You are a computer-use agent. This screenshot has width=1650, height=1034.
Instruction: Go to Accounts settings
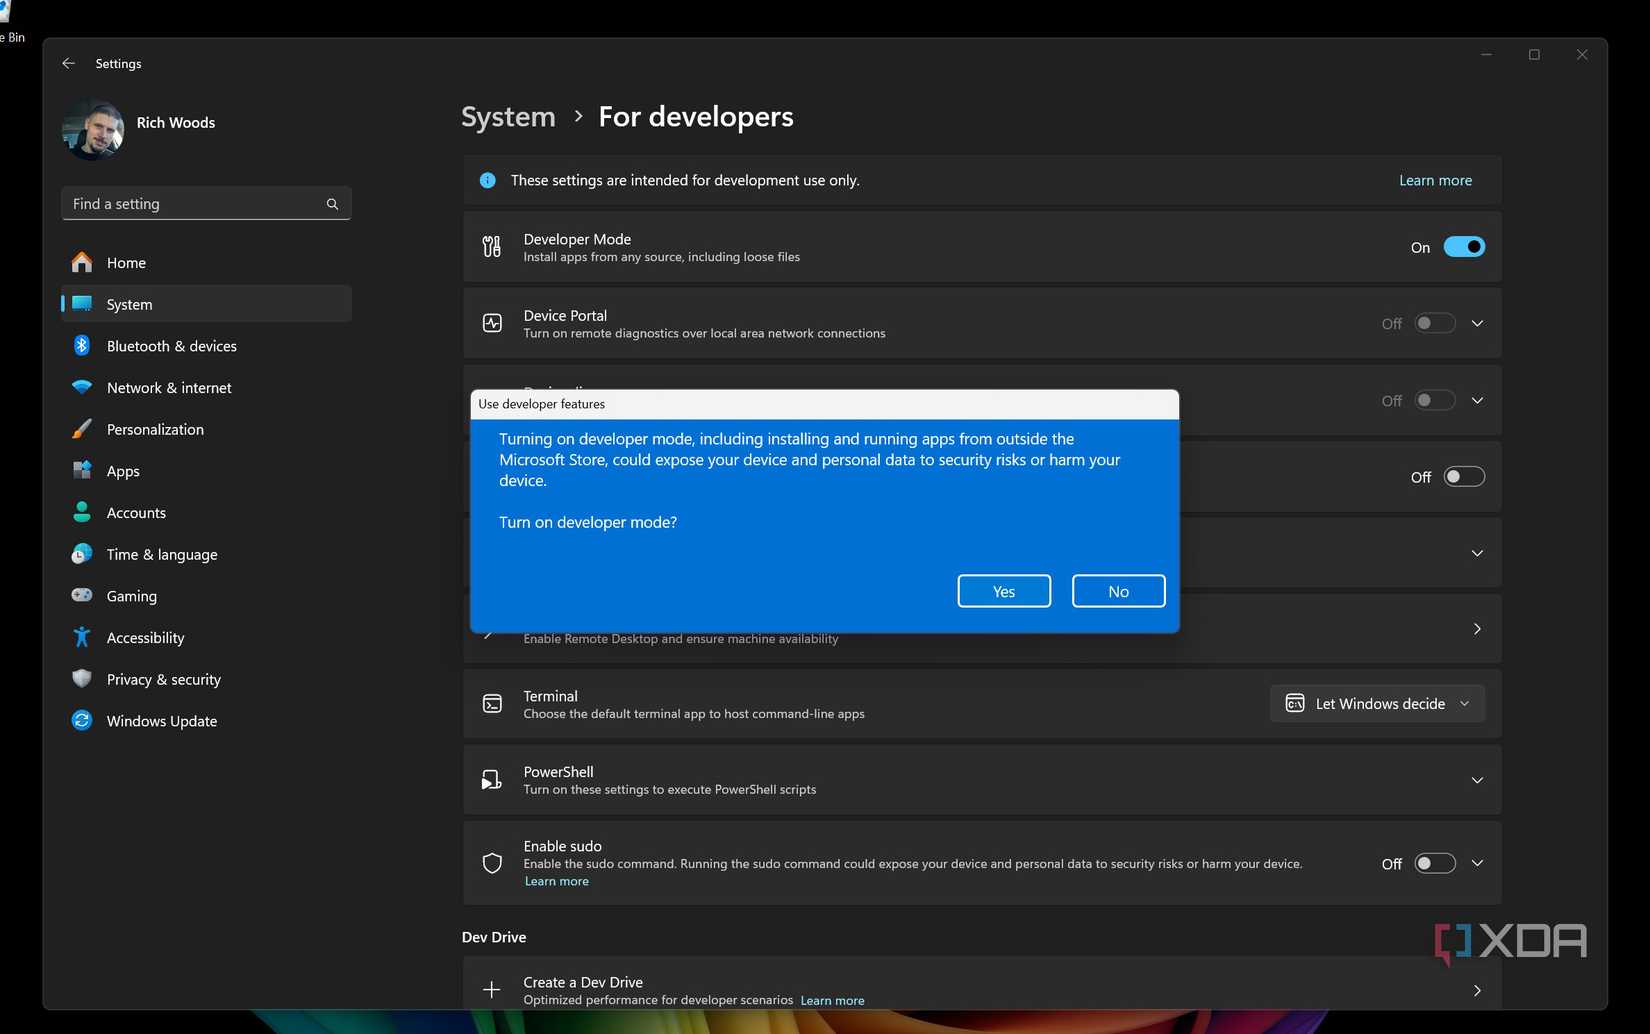(136, 512)
